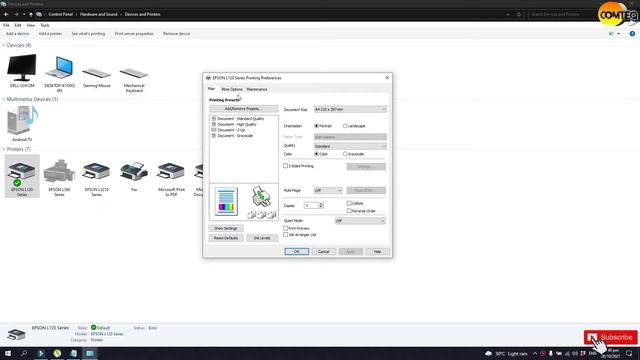Collapse the Multimedia Devices (1) group

click(4, 99)
